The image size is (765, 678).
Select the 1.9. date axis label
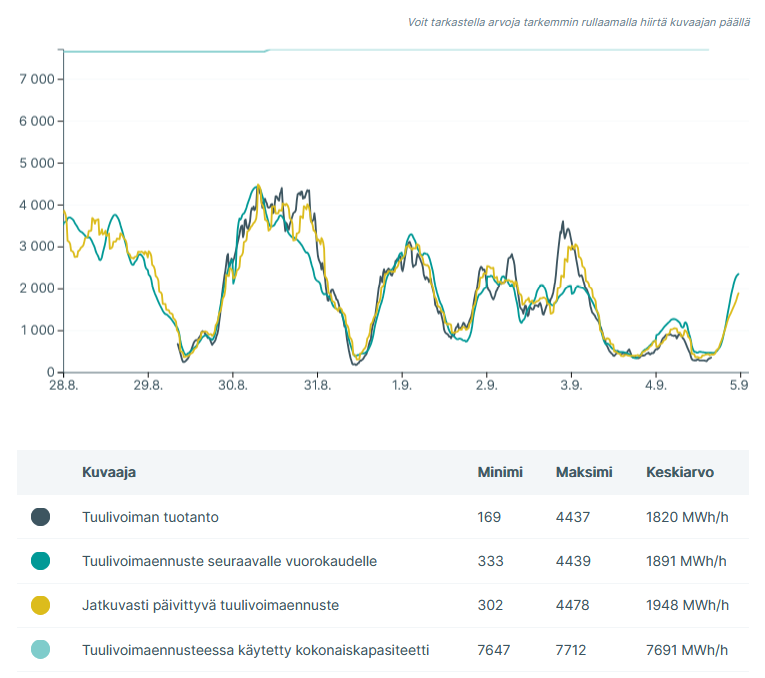(x=401, y=385)
